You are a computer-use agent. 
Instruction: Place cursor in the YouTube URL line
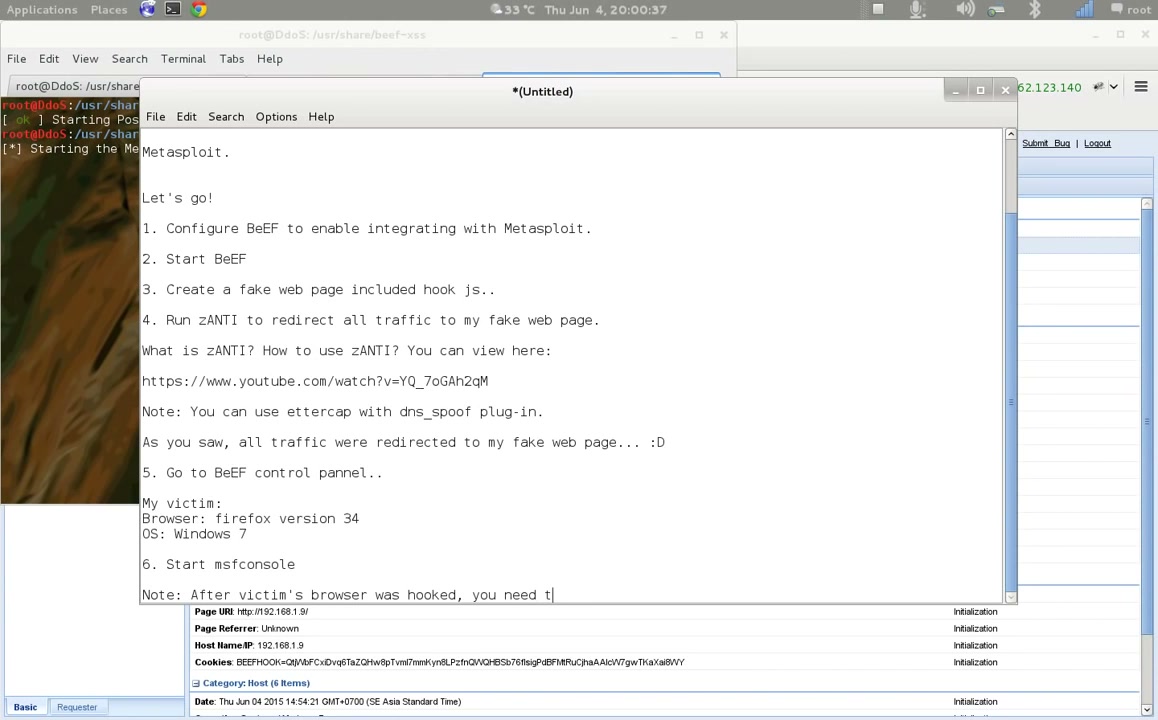tap(315, 381)
